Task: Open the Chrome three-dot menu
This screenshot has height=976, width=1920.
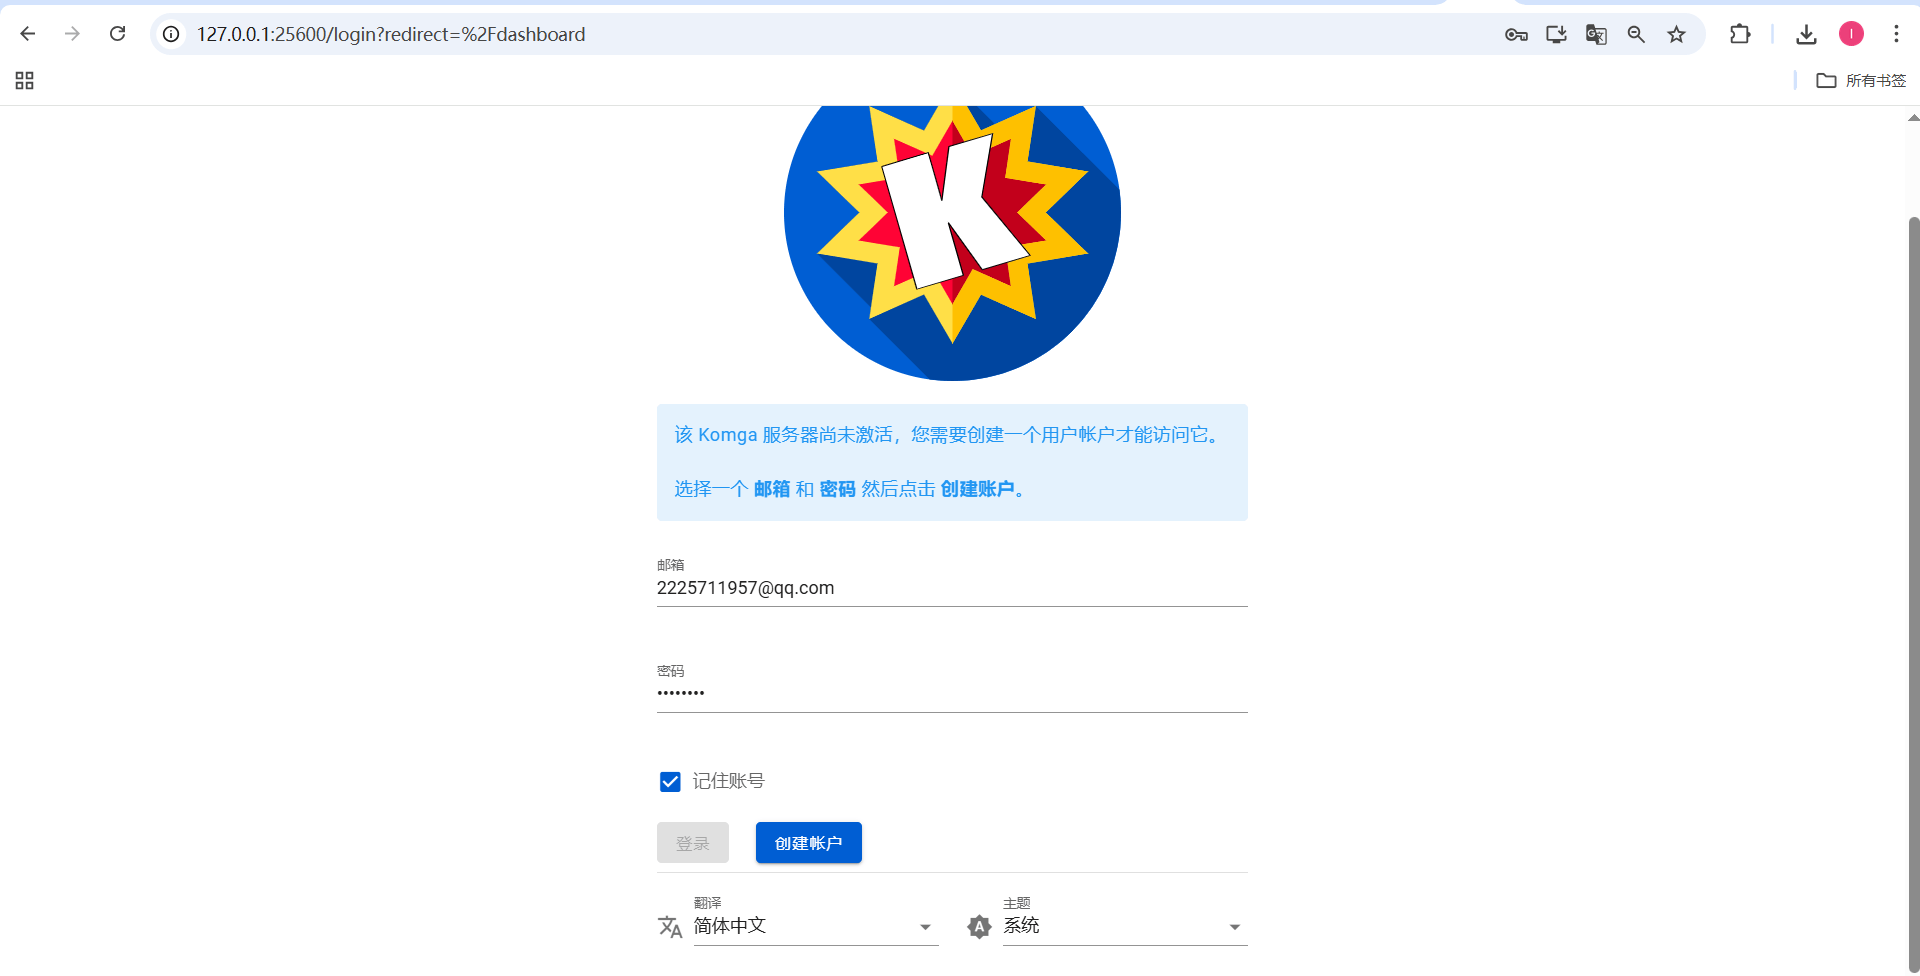Action: click(x=1896, y=34)
